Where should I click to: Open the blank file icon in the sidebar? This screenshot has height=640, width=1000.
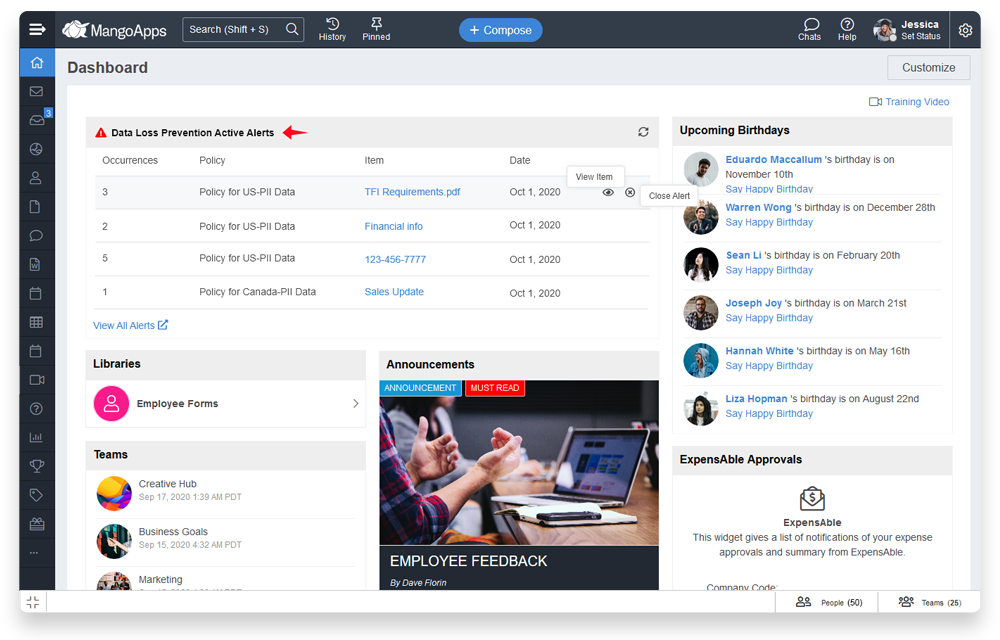tap(36, 207)
